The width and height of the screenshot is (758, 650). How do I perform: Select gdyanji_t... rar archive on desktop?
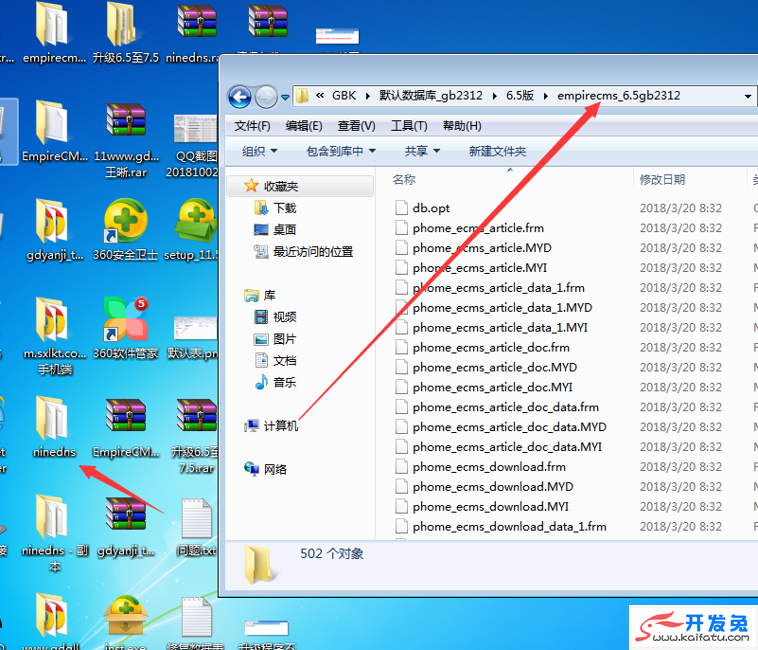(126, 527)
